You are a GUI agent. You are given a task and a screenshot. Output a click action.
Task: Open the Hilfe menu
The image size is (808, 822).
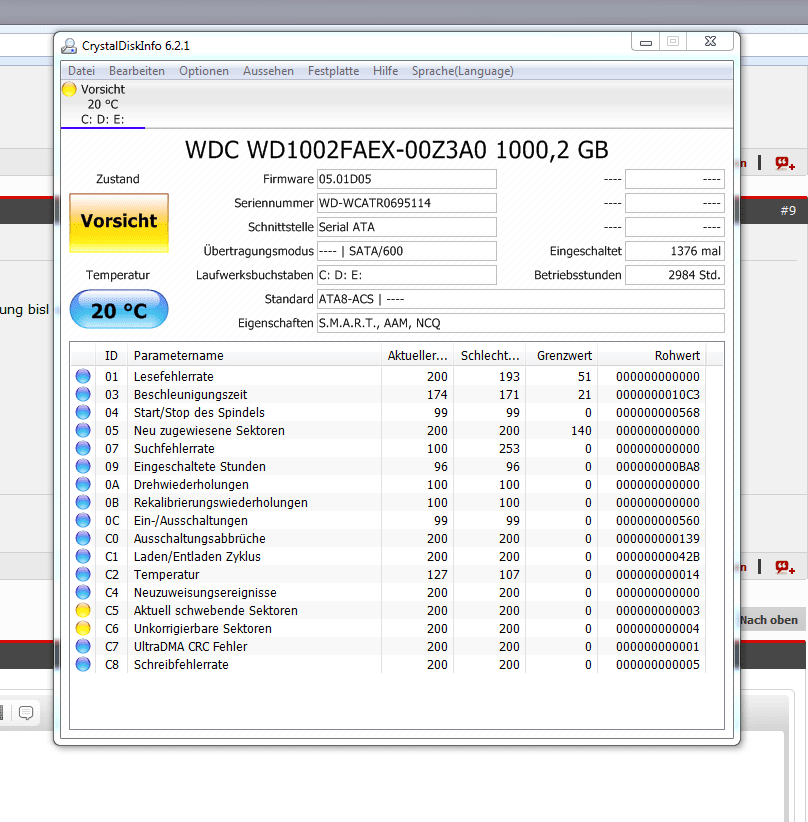pyautogui.click(x=385, y=71)
